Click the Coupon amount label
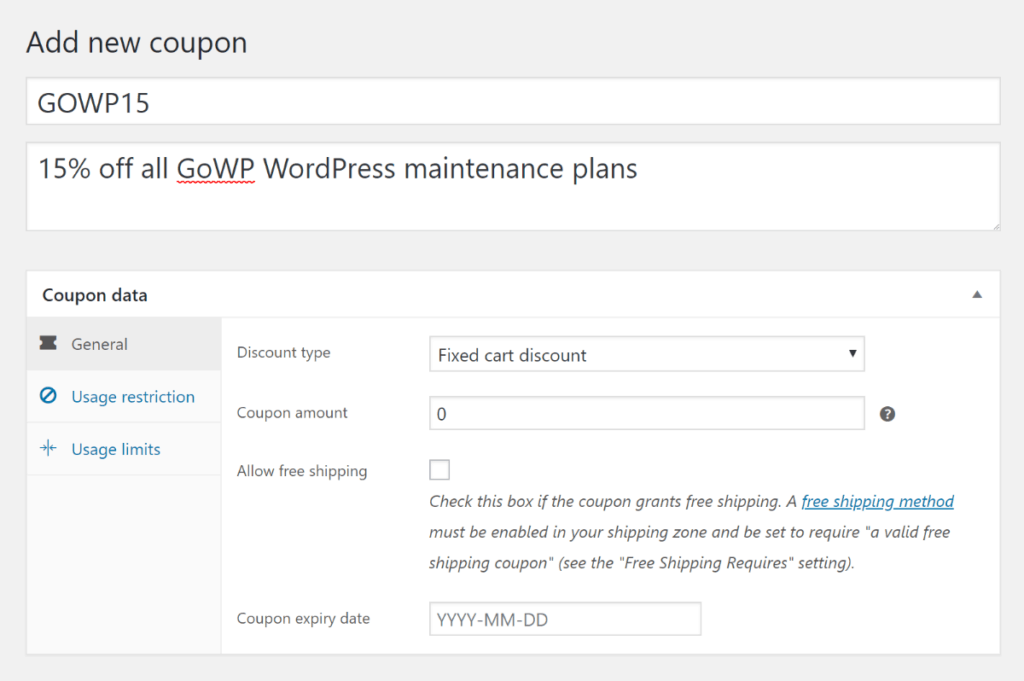 tap(292, 413)
